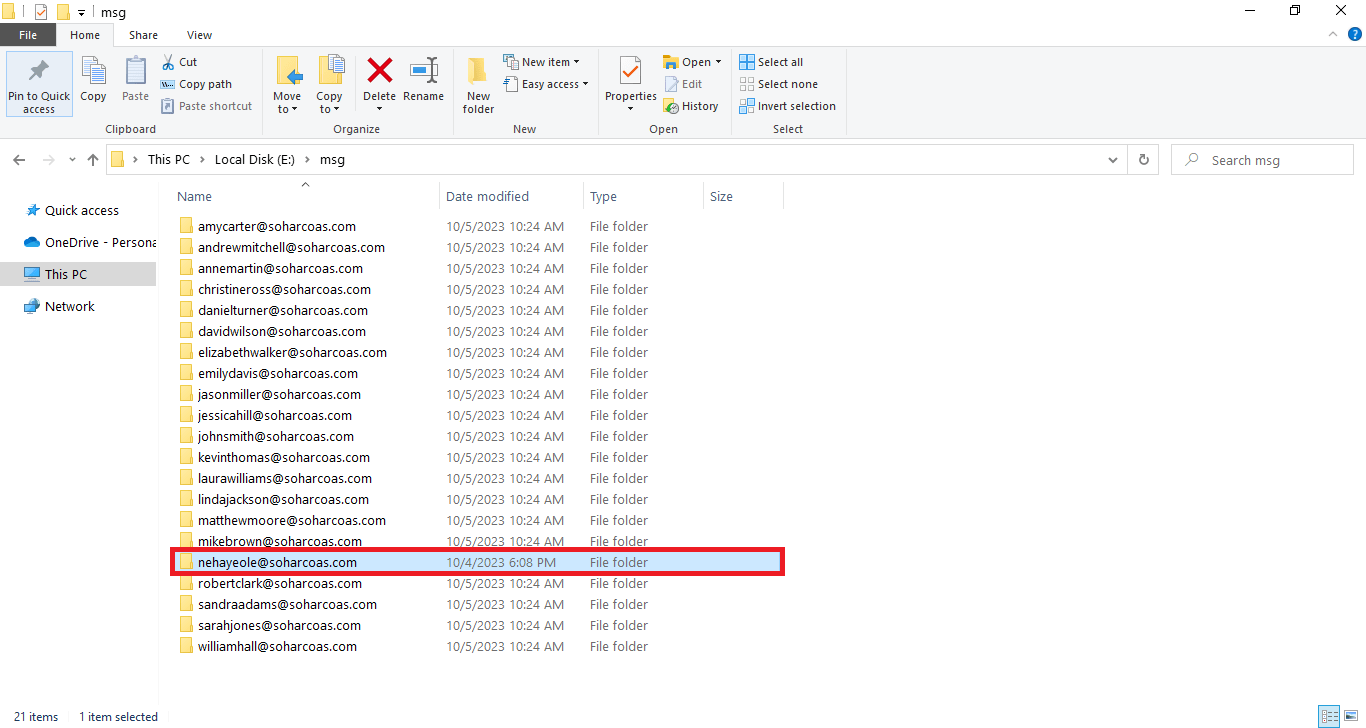This screenshot has width=1366, height=728.
Task: Expand the Easy access dropdown
Action: click(545, 84)
